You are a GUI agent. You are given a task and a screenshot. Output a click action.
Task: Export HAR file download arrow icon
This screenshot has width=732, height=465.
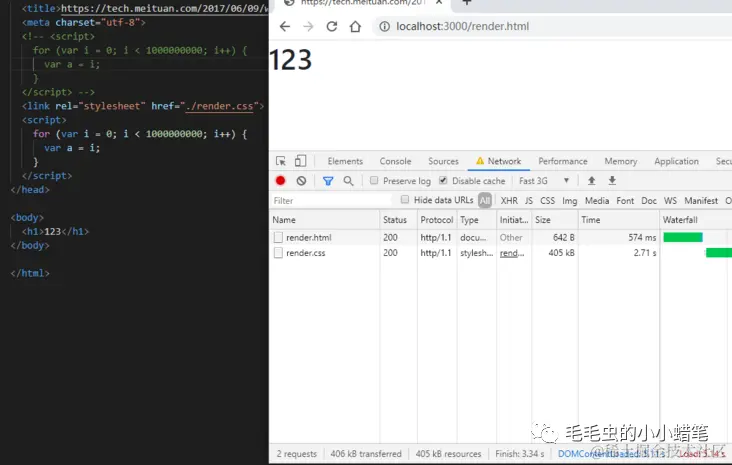pos(612,181)
